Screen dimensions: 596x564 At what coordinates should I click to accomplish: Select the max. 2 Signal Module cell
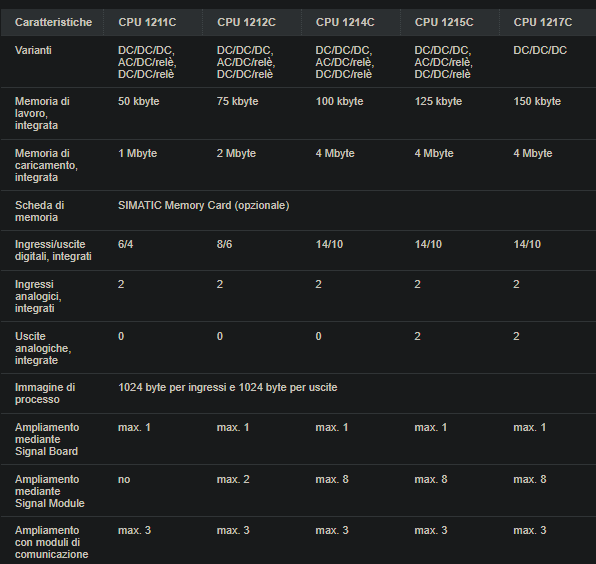pyautogui.click(x=233, y=479)
